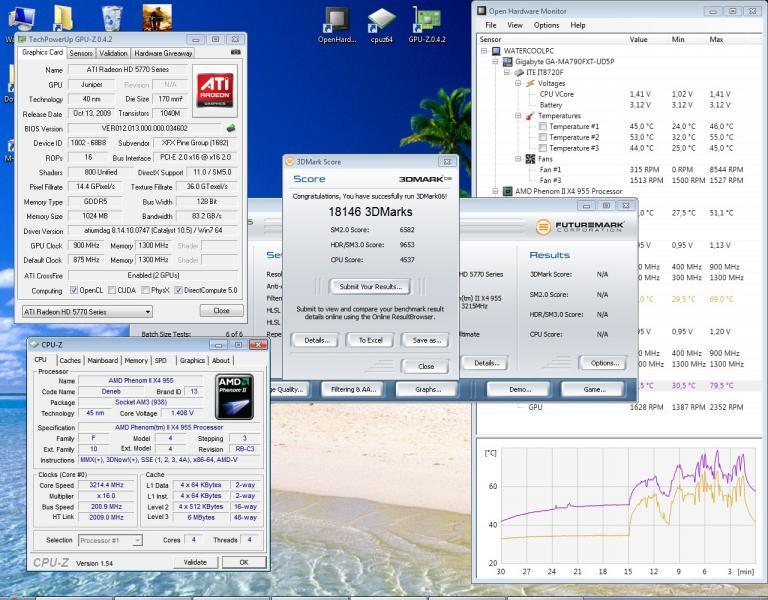Click the ITE IT8720F chip icon
The image size is (768, 600).
point(519,72)
